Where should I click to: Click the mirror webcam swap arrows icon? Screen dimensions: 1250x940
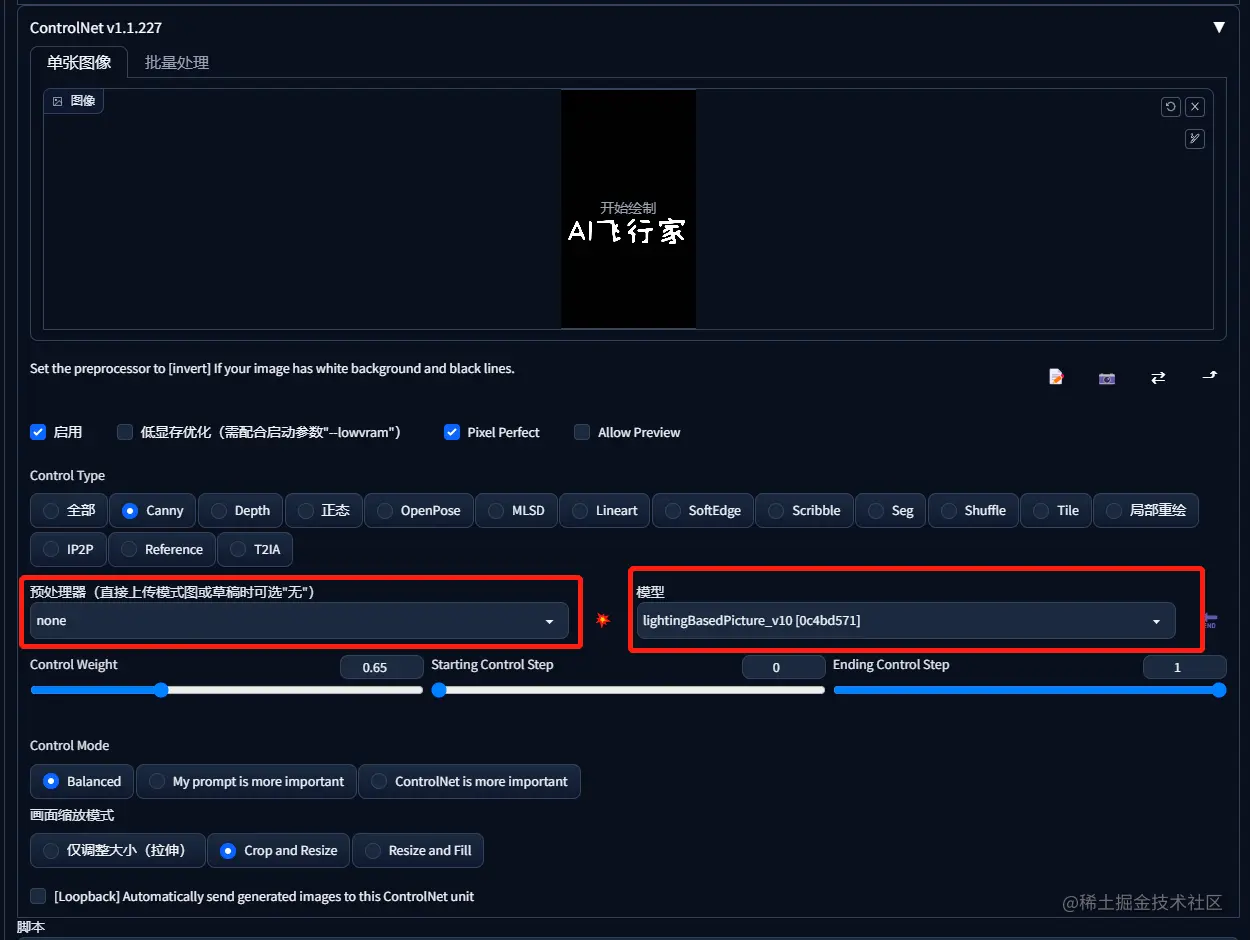coord(1158,377)
